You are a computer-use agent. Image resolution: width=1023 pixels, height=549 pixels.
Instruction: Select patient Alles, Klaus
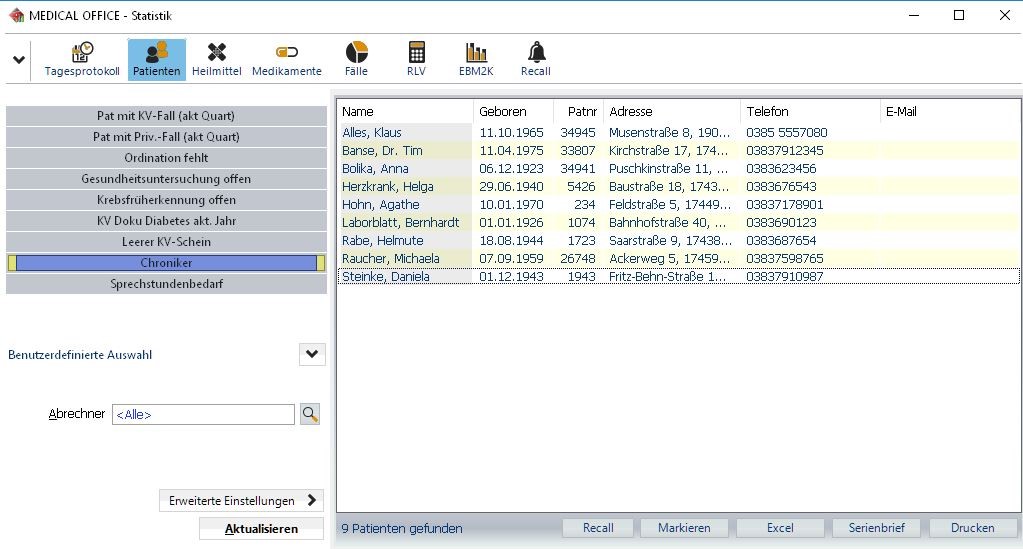pyautogui.click(x=372, y=133)
